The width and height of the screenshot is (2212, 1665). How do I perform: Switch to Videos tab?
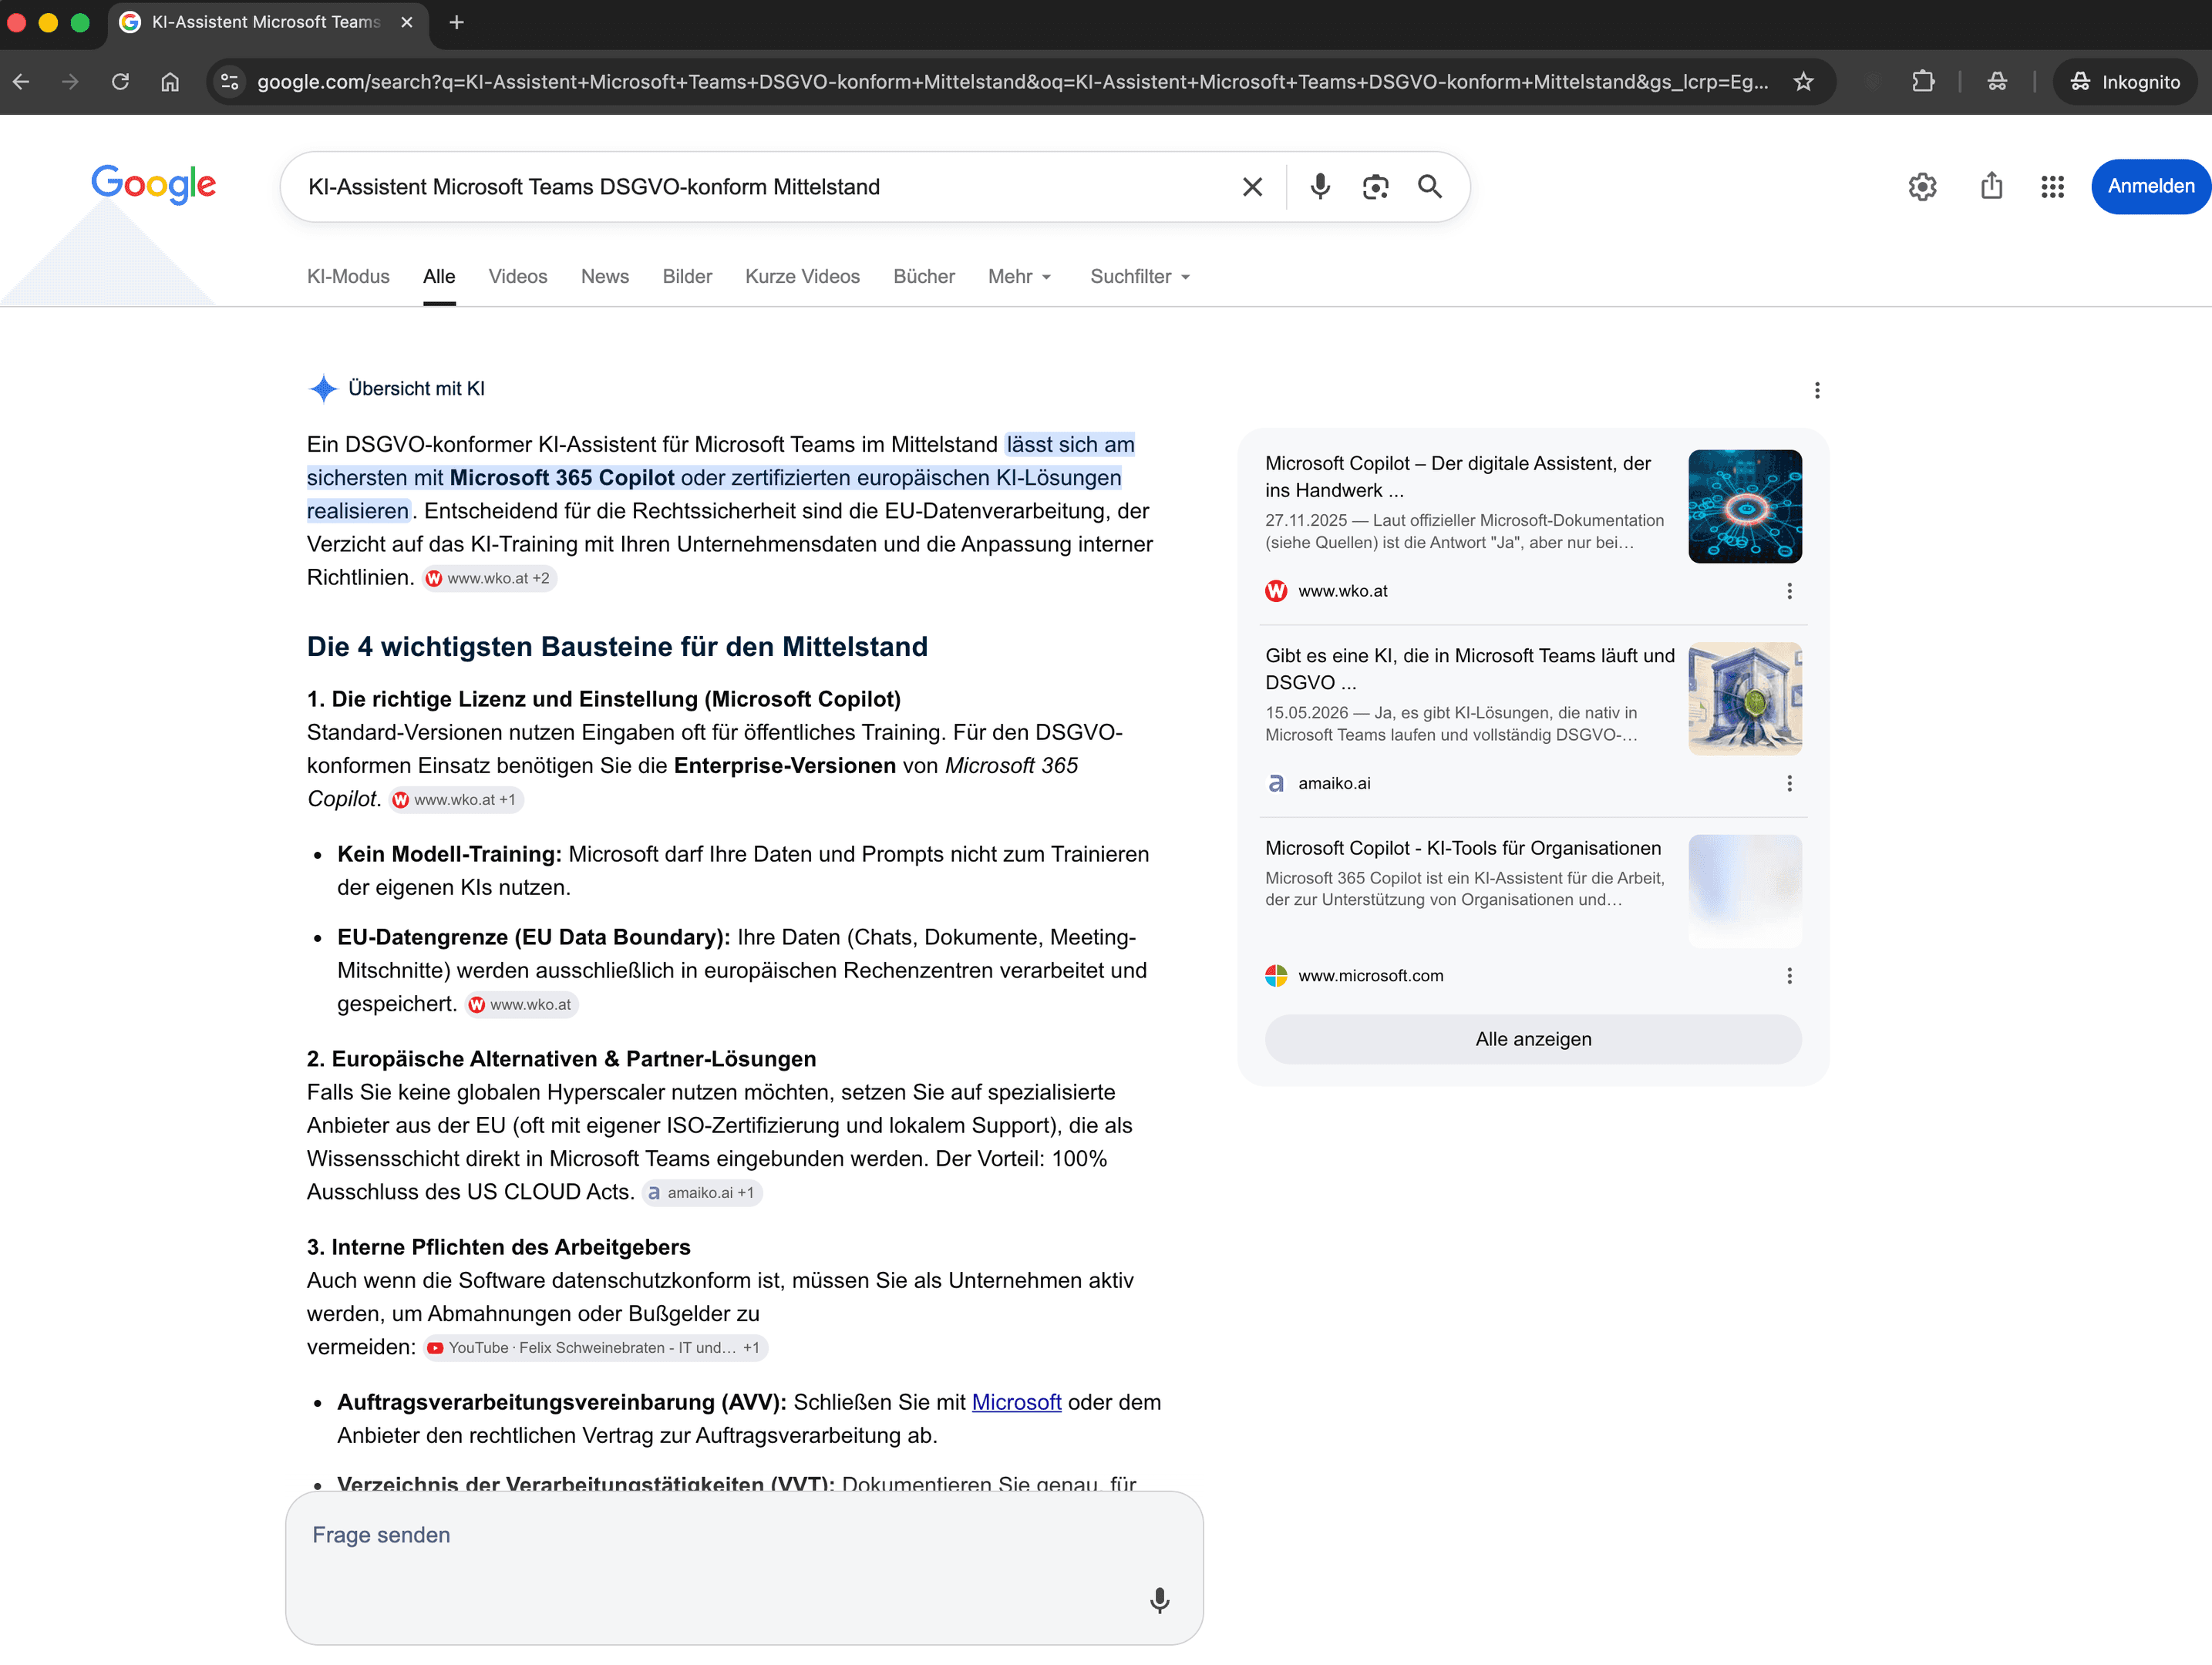(x=518, y=277)
